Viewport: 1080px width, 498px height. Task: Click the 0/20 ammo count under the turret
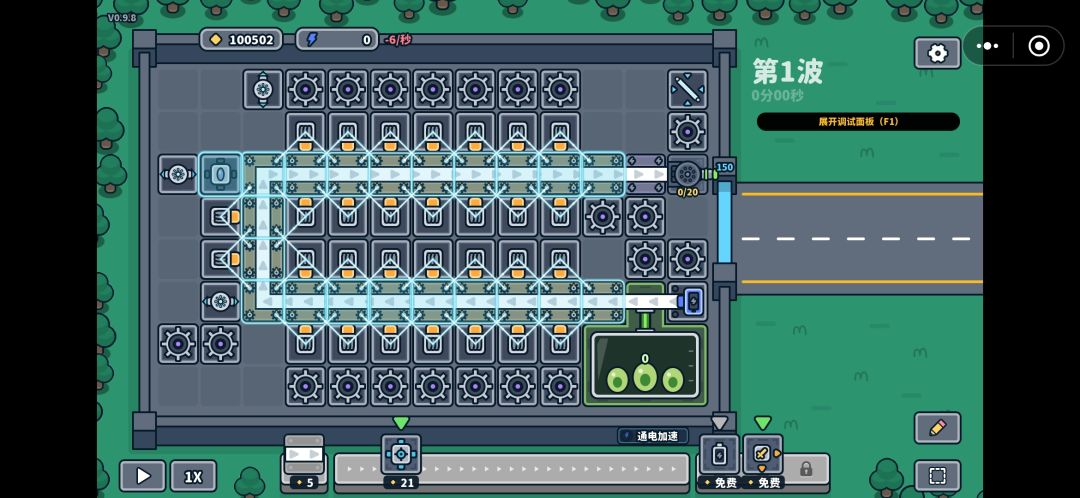click(687, 193)
